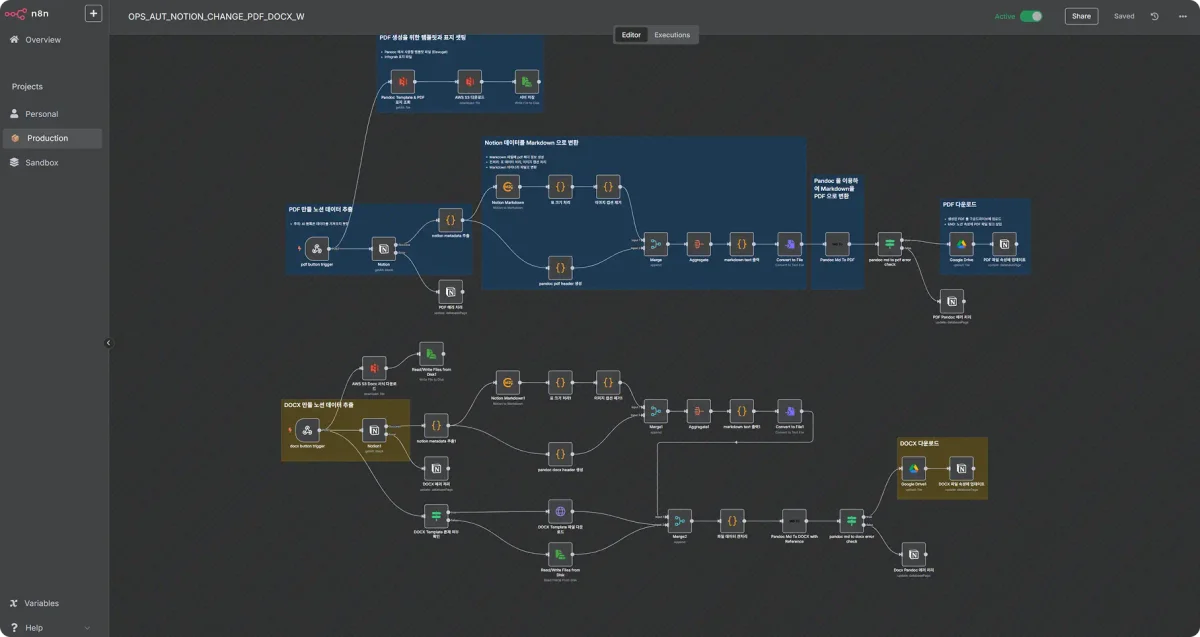1200x637 pixels.
Task: Open the Convert to File node
Action: pyautogui.click(x=790, y=243)
